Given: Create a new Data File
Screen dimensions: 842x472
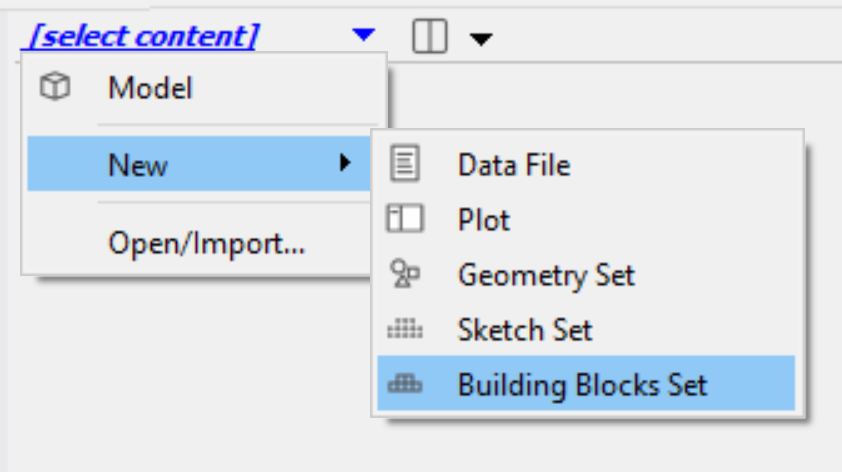Looking at the screenshot, I should (514, 164).
